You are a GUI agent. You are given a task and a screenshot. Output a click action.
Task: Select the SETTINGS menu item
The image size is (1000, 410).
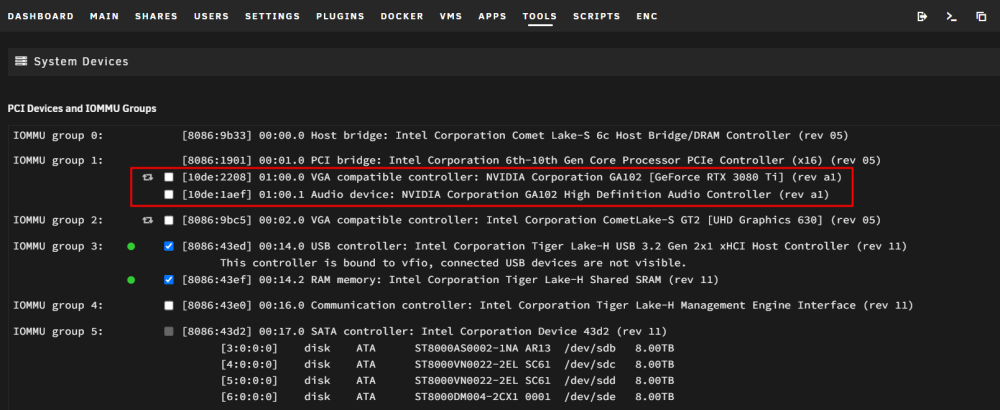[x=272, y=17]
